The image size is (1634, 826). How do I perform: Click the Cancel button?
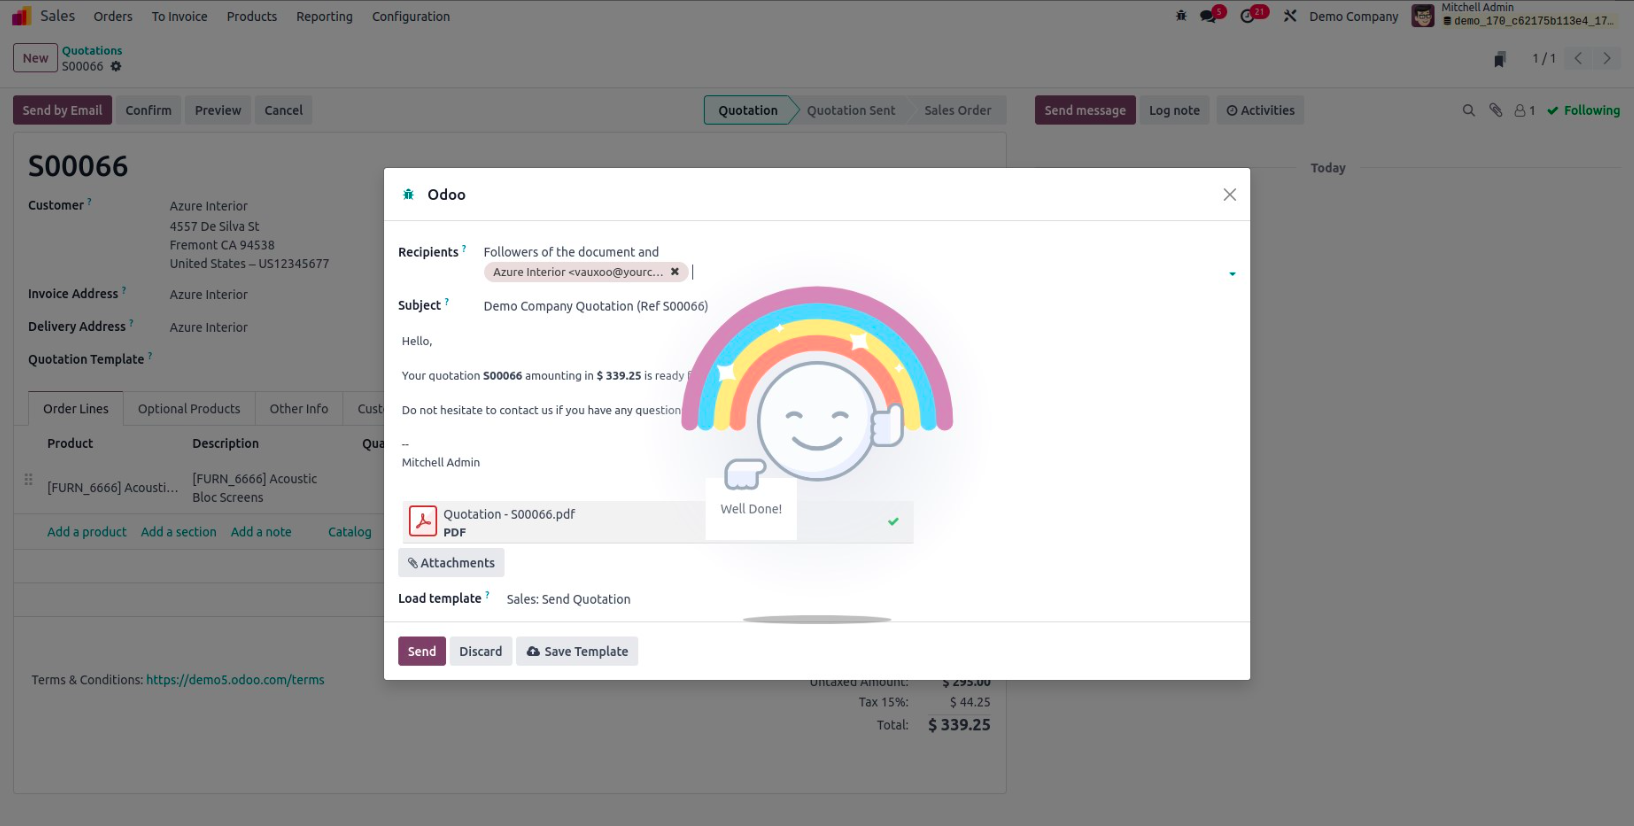(284, 110)
